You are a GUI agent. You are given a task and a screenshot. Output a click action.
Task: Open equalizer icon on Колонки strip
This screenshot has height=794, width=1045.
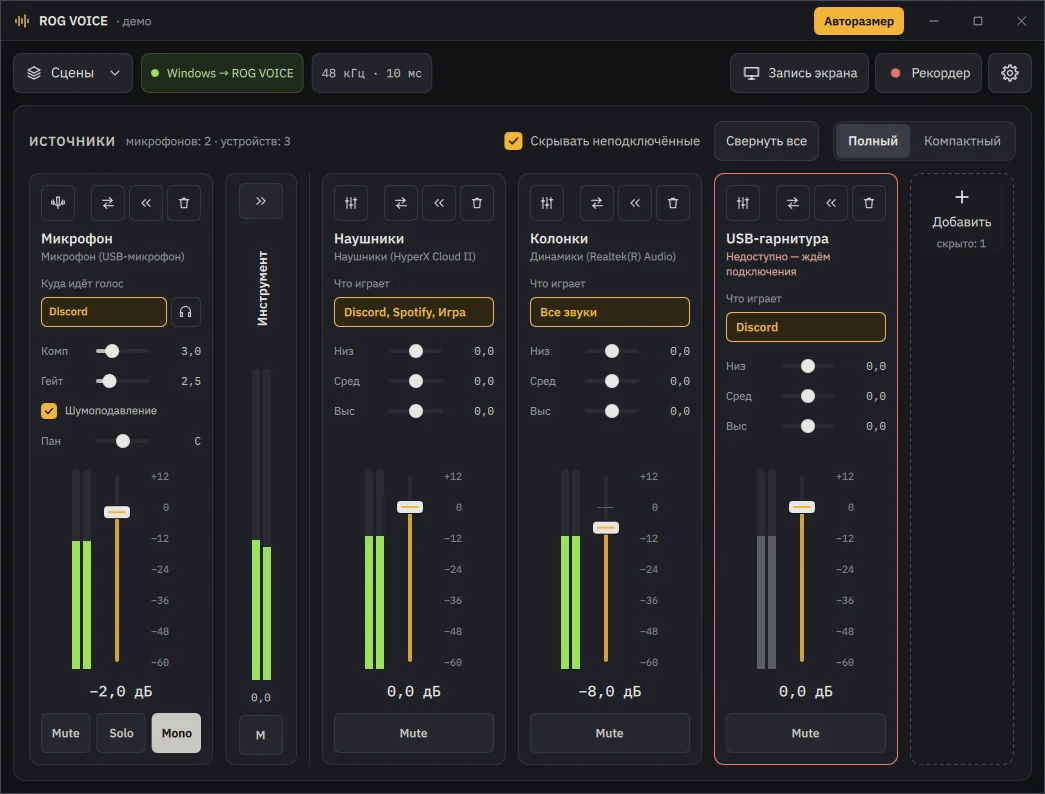pos(547,203)
